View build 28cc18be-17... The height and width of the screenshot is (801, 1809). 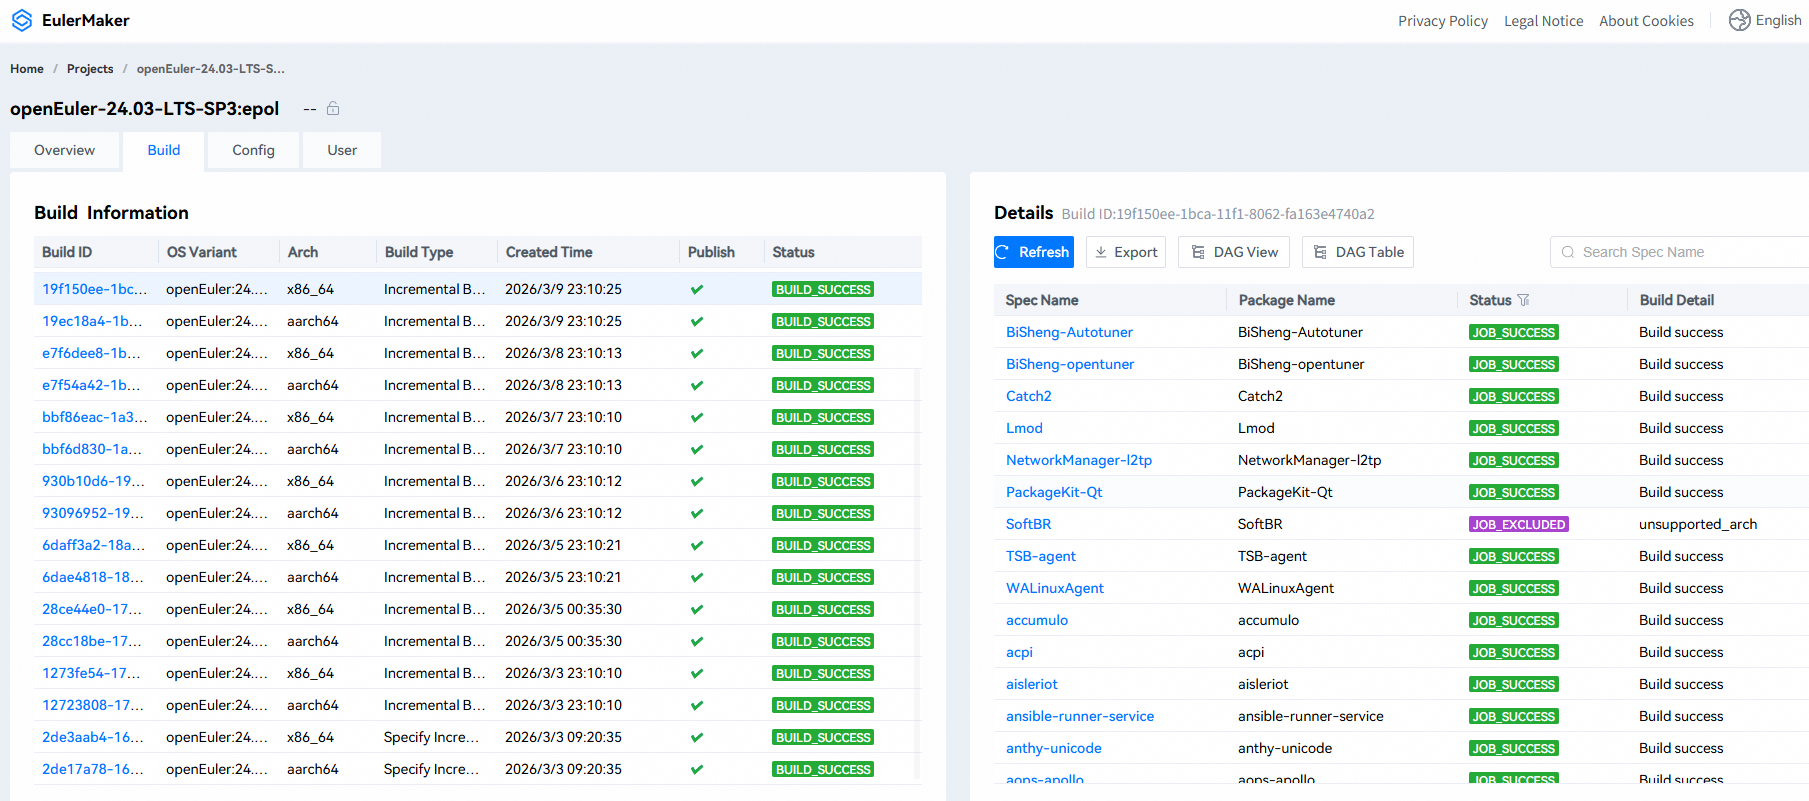click(92, 641)
